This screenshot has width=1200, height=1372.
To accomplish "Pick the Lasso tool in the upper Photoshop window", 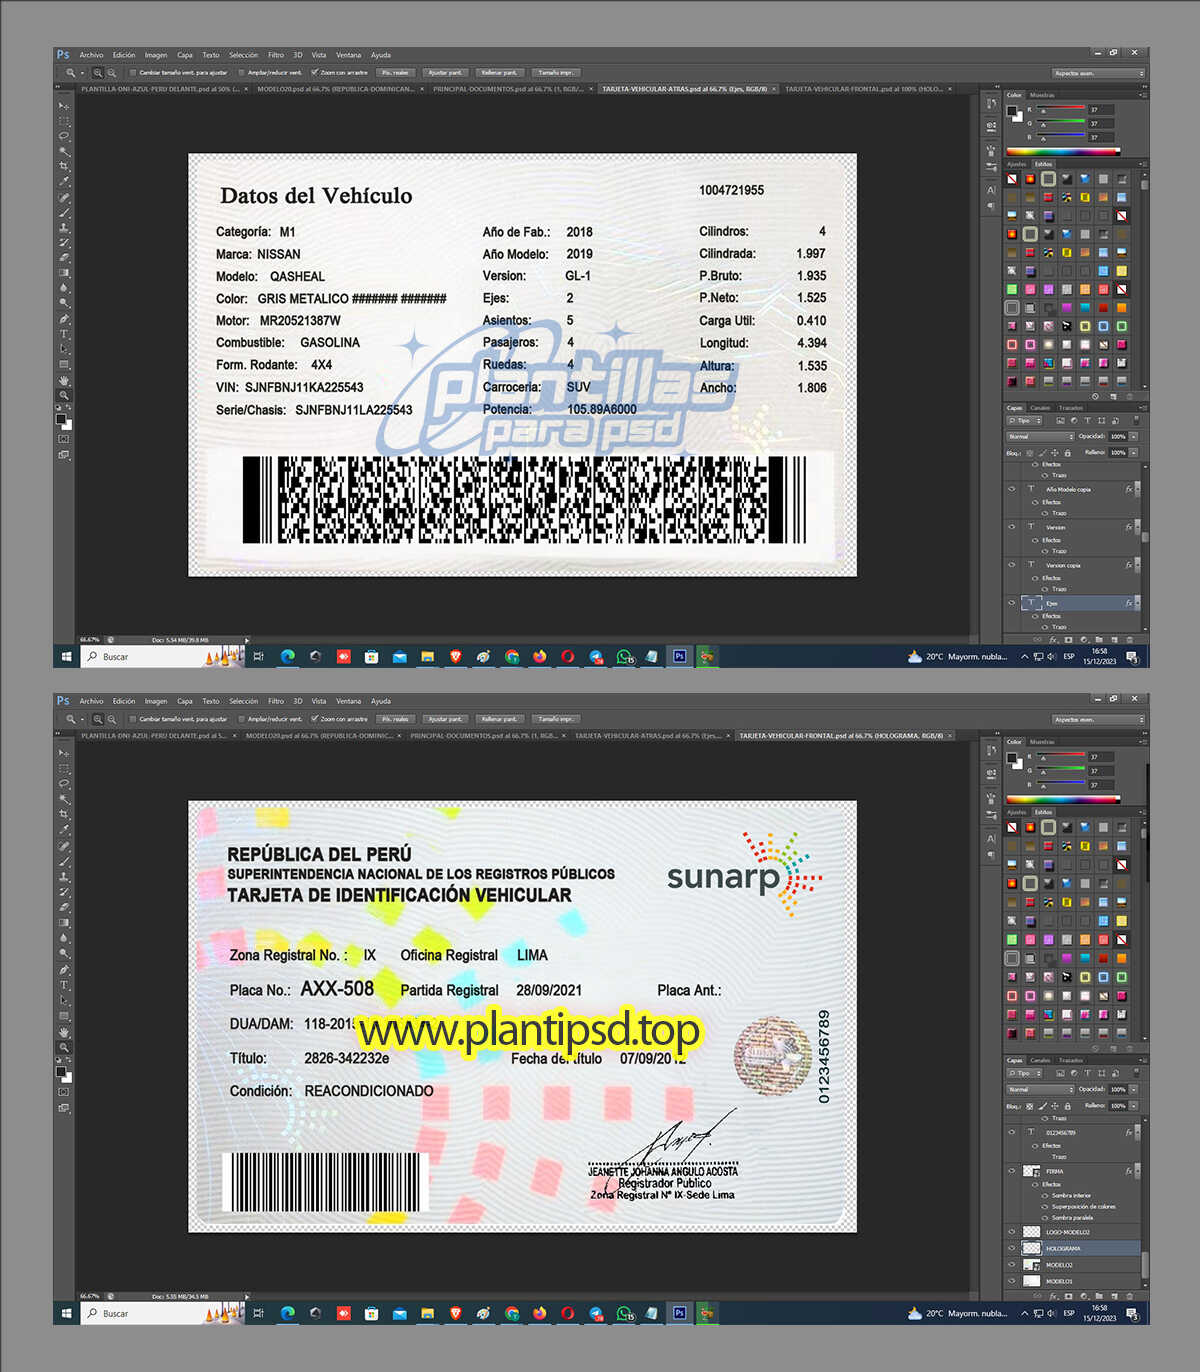I will (x=64, y=136).
